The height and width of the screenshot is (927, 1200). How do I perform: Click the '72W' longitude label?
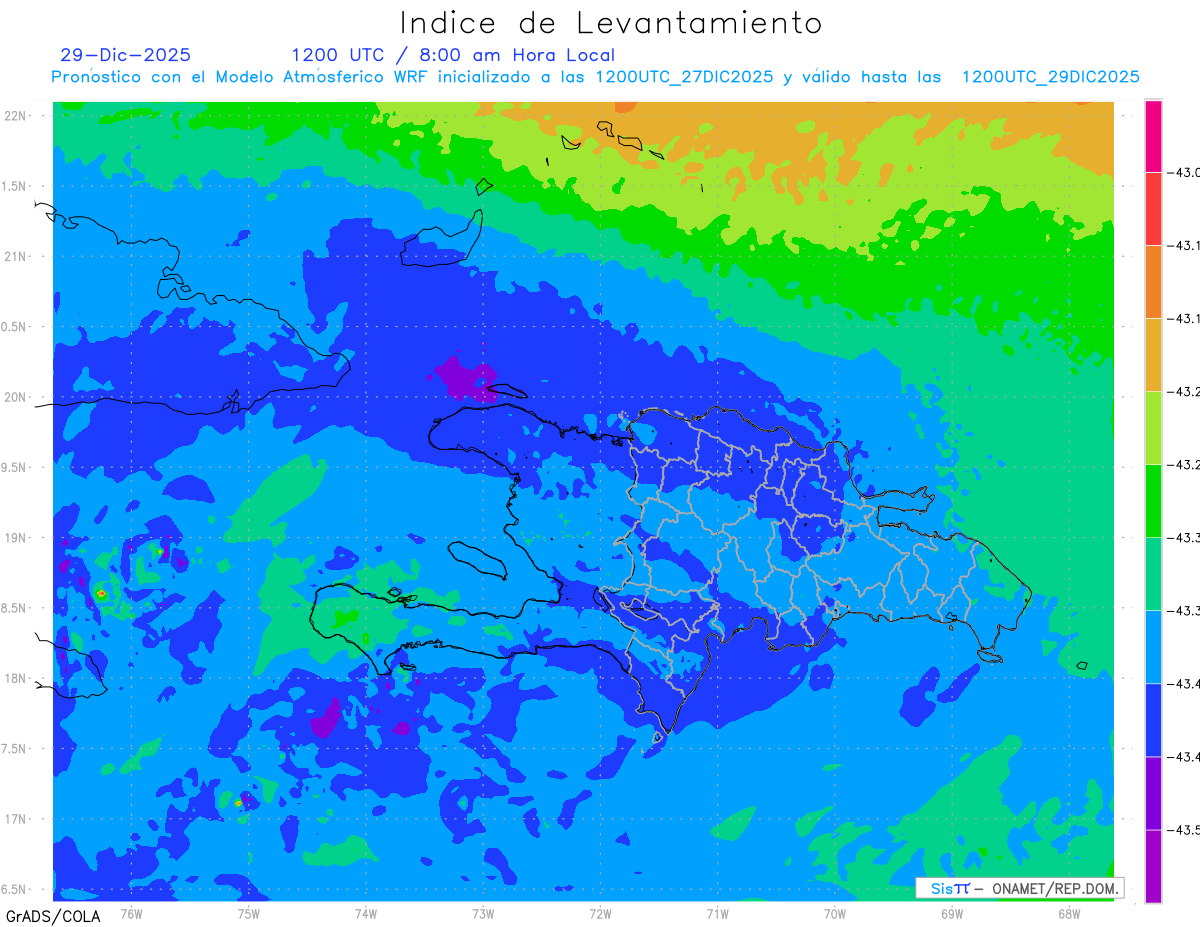600,914
